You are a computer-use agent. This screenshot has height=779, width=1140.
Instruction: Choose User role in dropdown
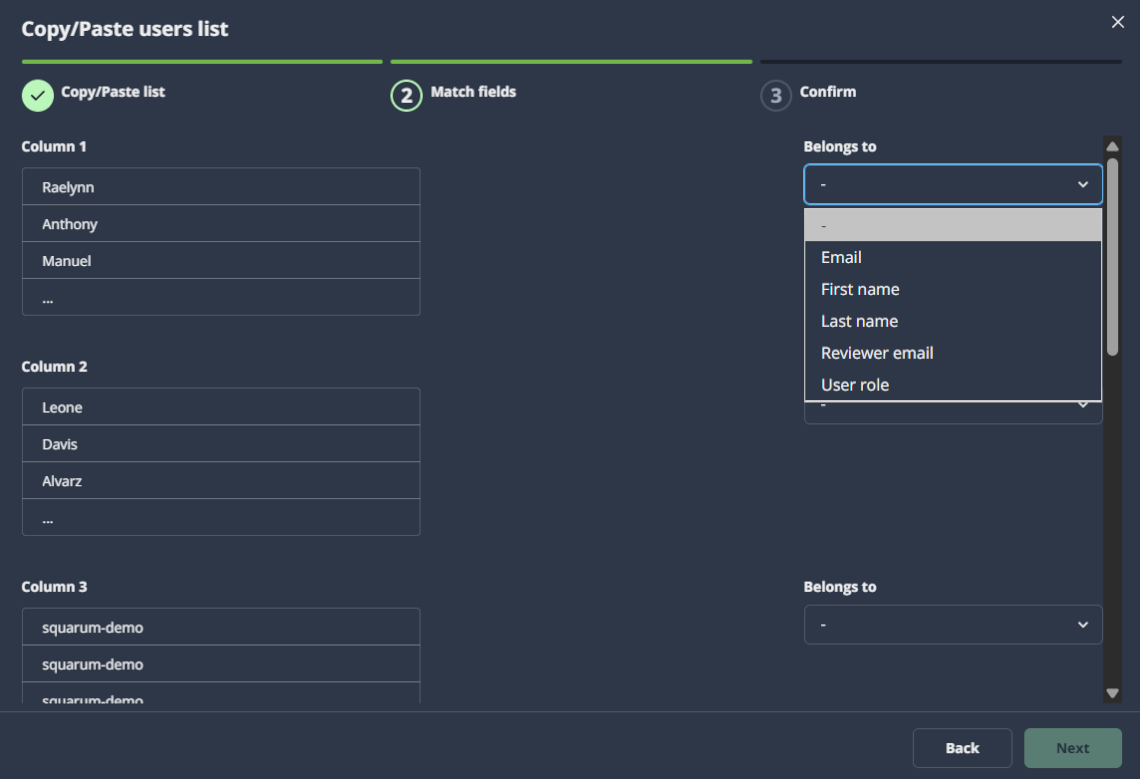(855, 385)
